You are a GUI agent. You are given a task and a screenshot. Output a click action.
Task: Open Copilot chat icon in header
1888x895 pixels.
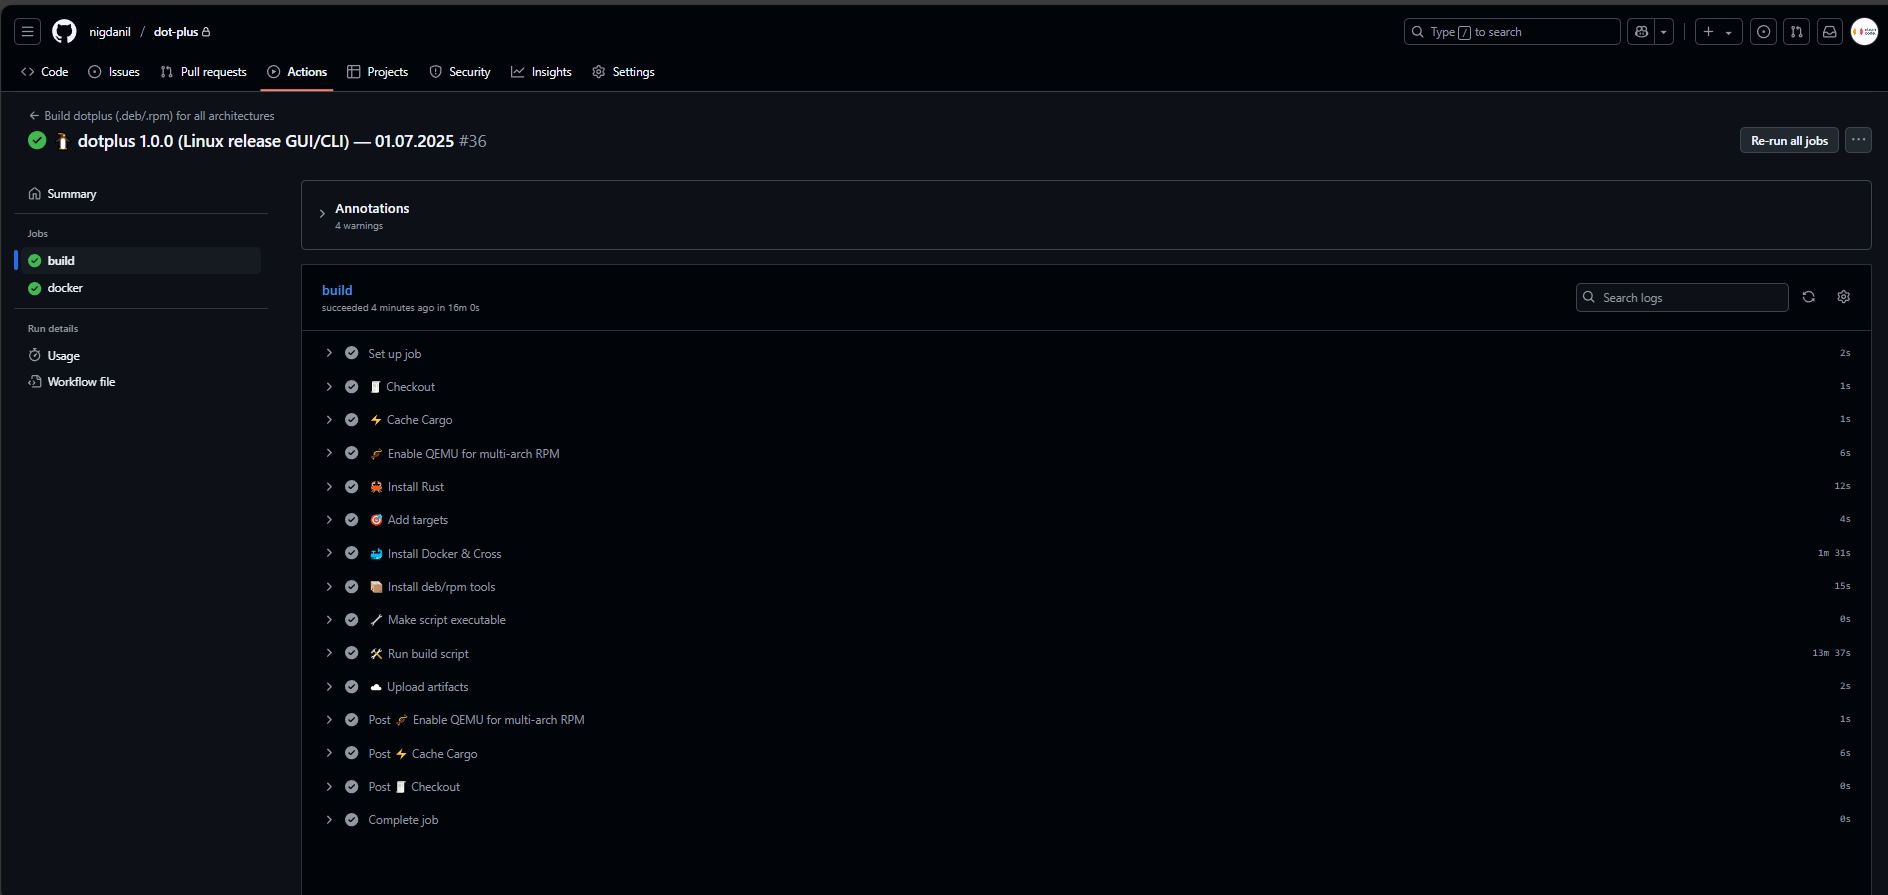coord(1641,32)
